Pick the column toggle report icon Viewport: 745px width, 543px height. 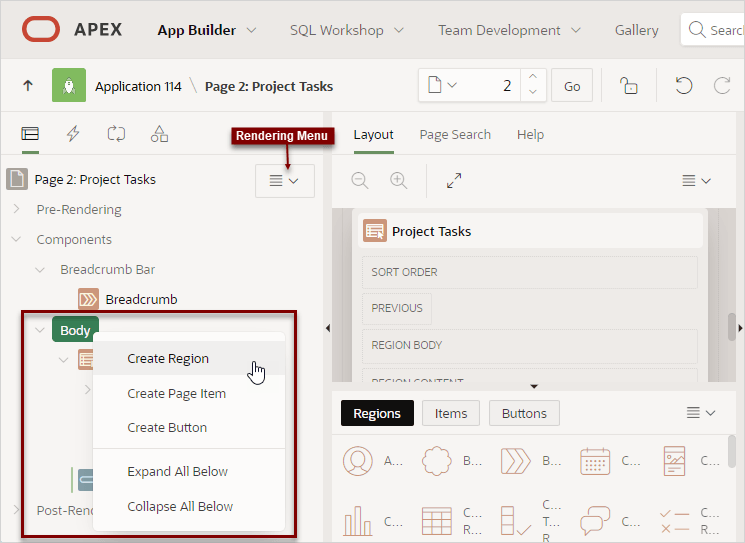pos(516,521)
